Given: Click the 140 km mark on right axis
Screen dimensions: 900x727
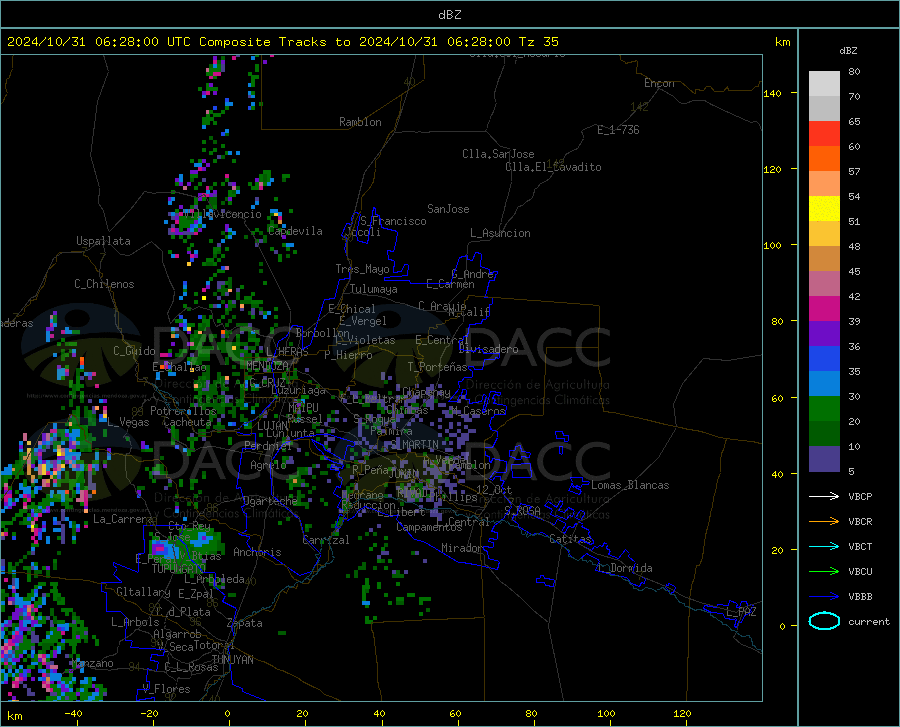Looking at the screenshot, I should tap(772, 93).
